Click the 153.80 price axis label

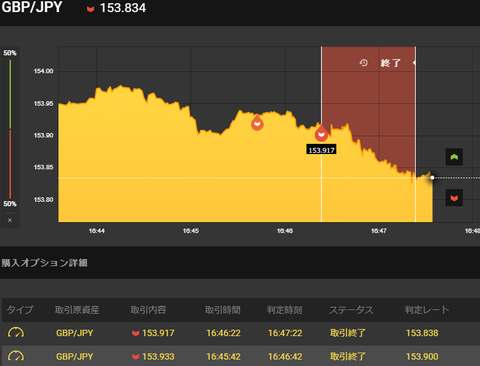point(43,200)
